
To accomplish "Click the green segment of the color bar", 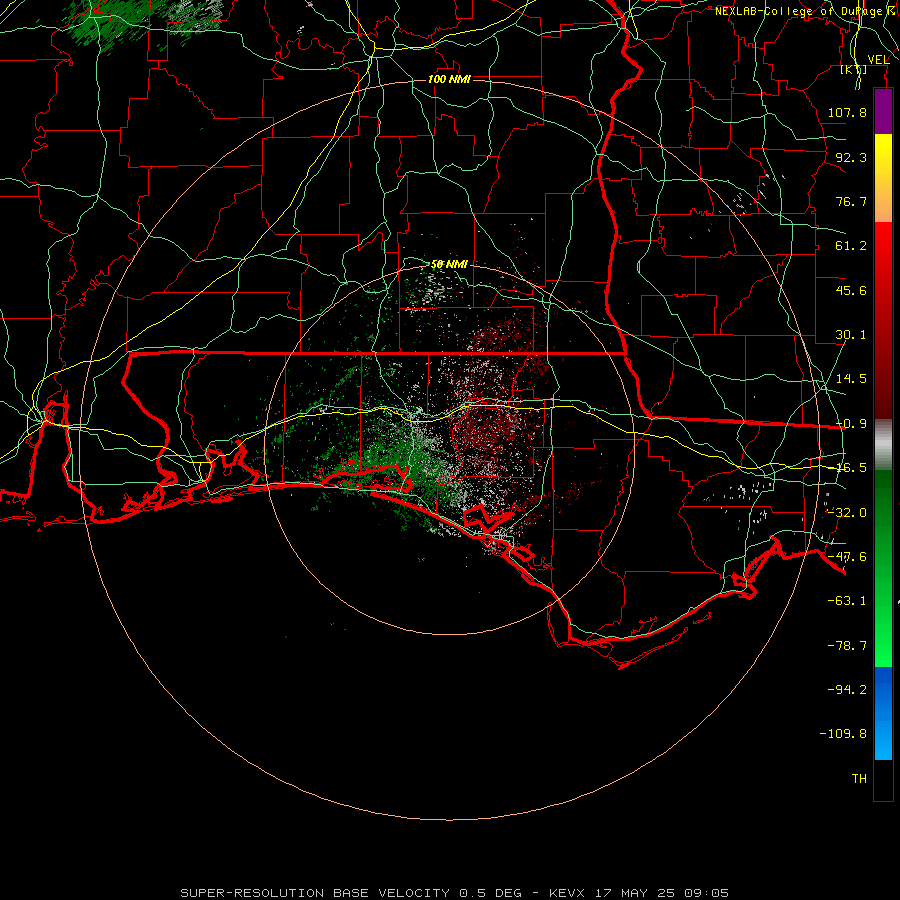I will (x=883, y=568).
